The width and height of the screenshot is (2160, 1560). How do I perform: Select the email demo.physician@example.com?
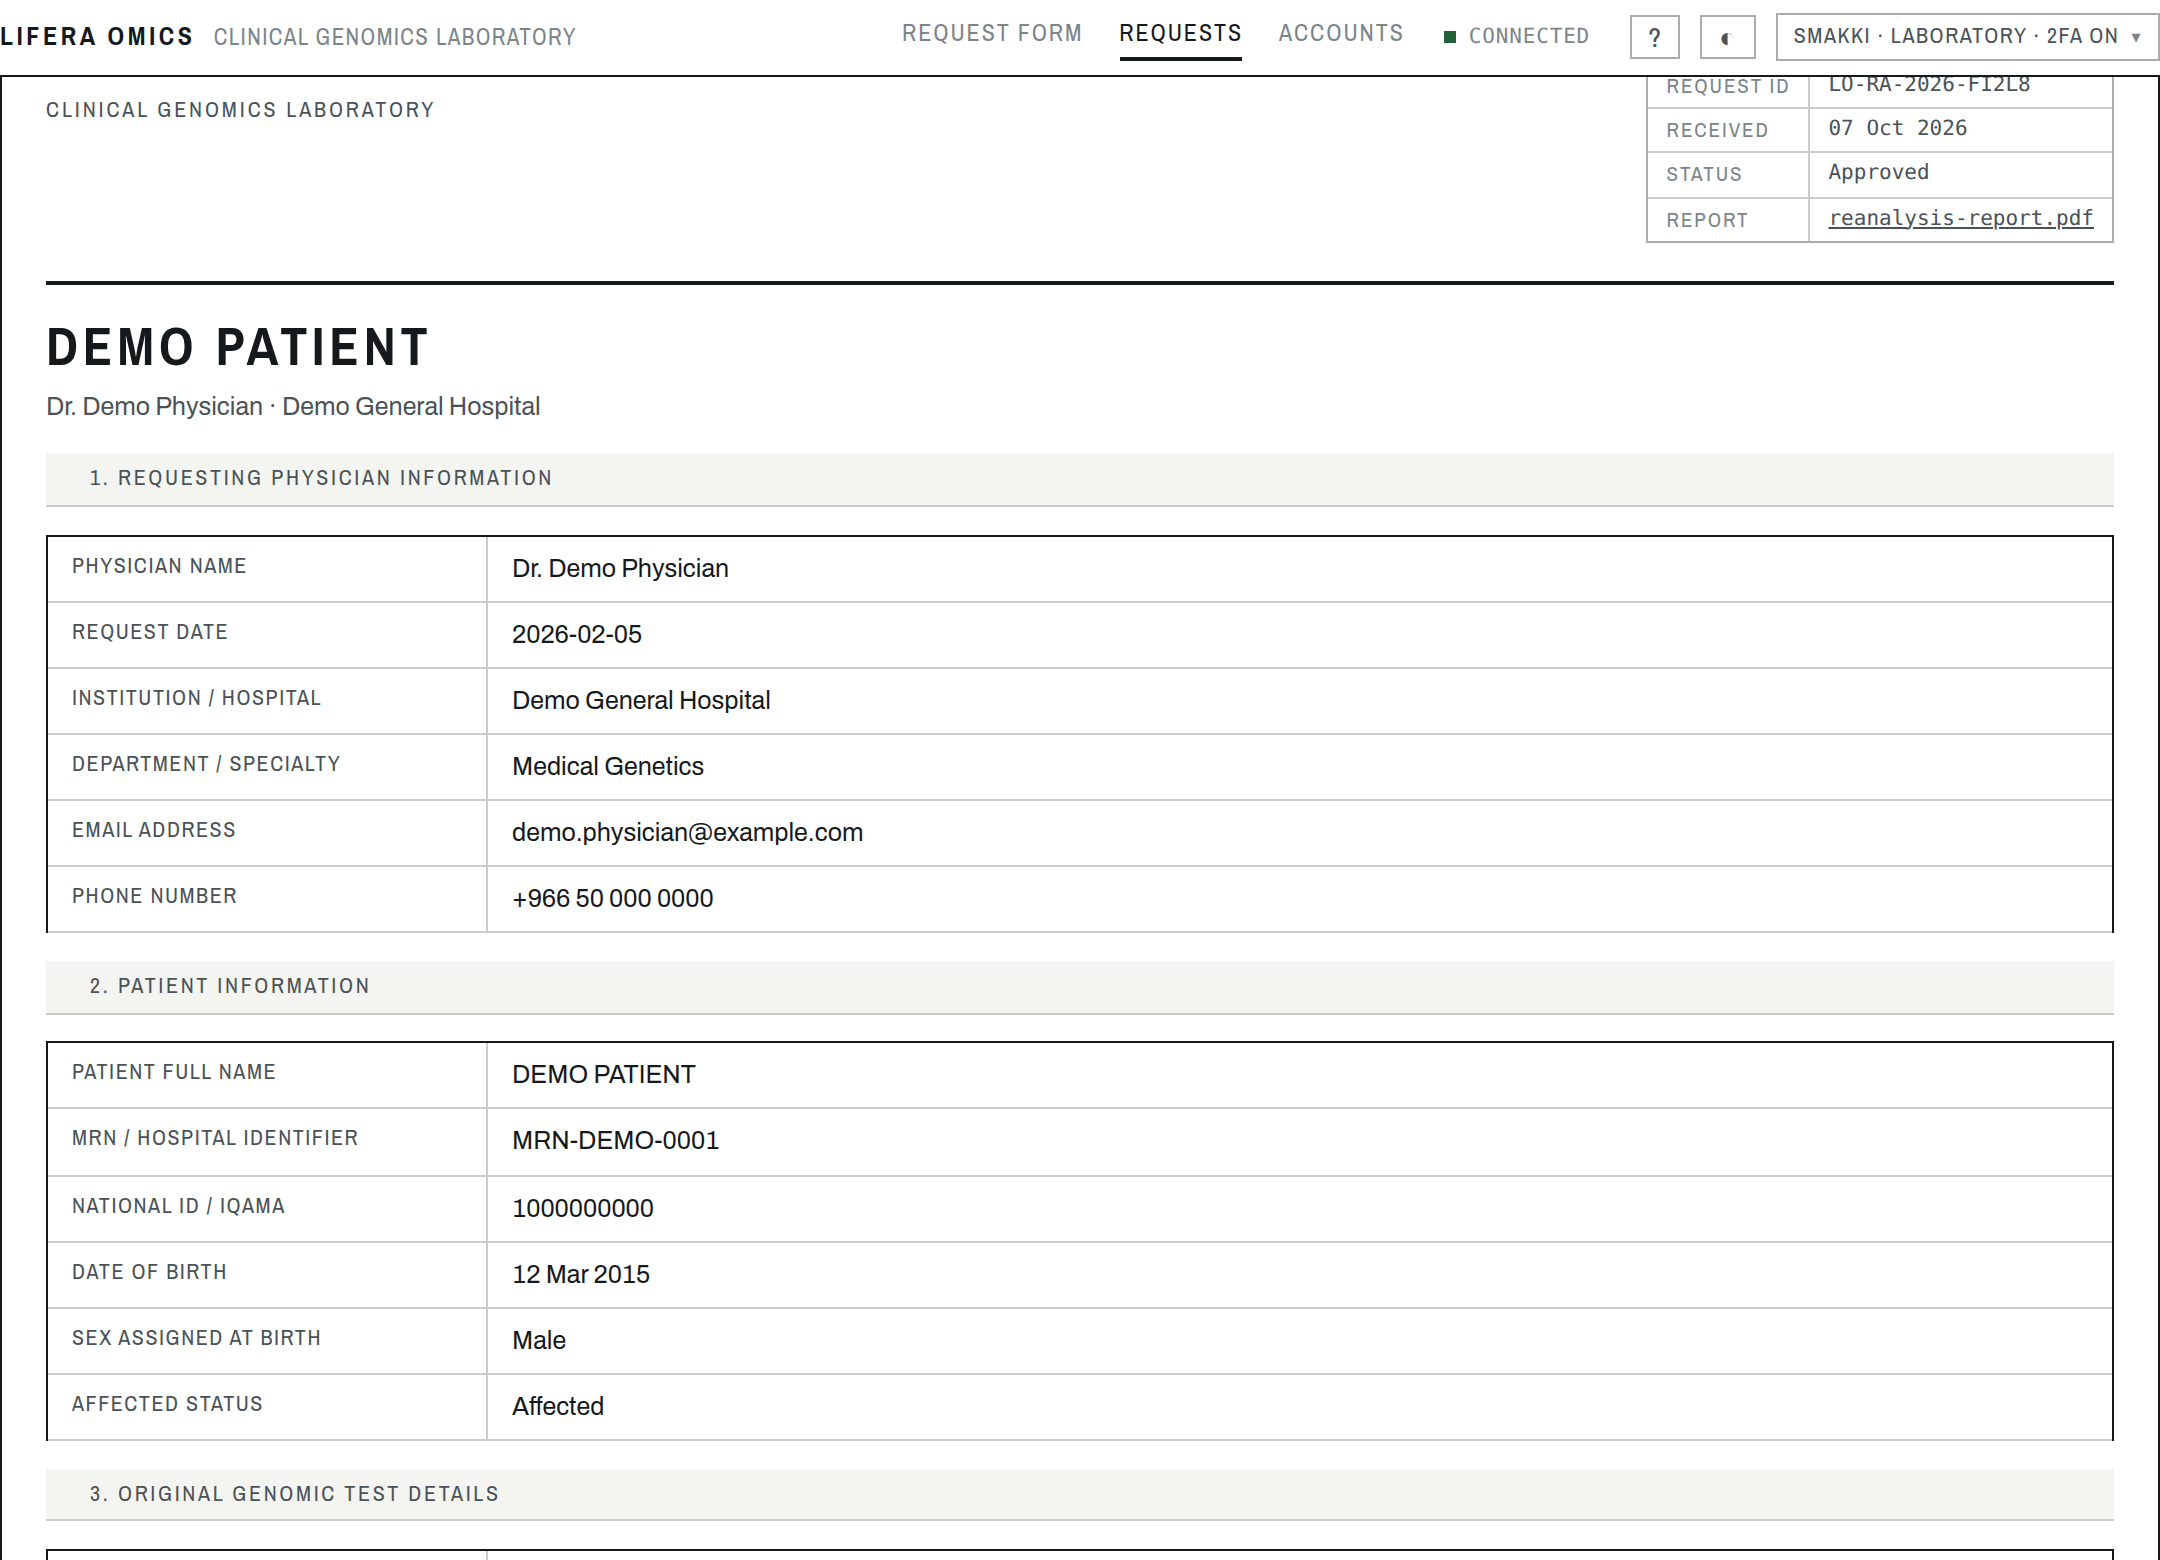[x=687, y=832]
